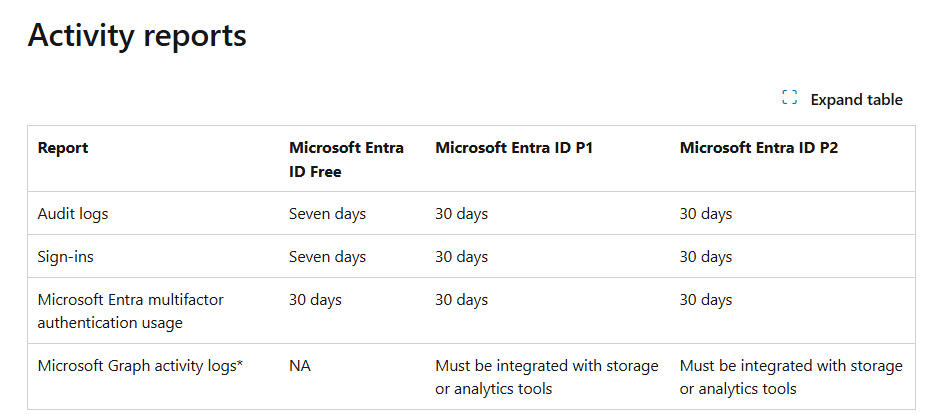Click Seven days in Audit logs row
932x414 pixels.
point(328,214)
